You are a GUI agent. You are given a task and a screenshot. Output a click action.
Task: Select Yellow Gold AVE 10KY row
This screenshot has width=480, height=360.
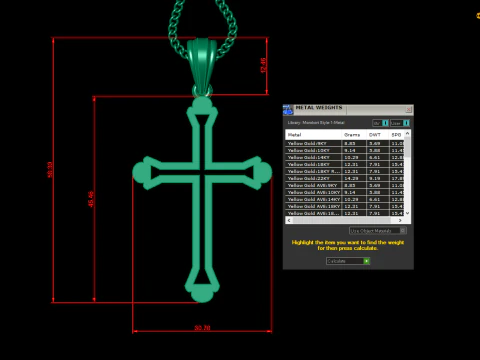point(345,192)
